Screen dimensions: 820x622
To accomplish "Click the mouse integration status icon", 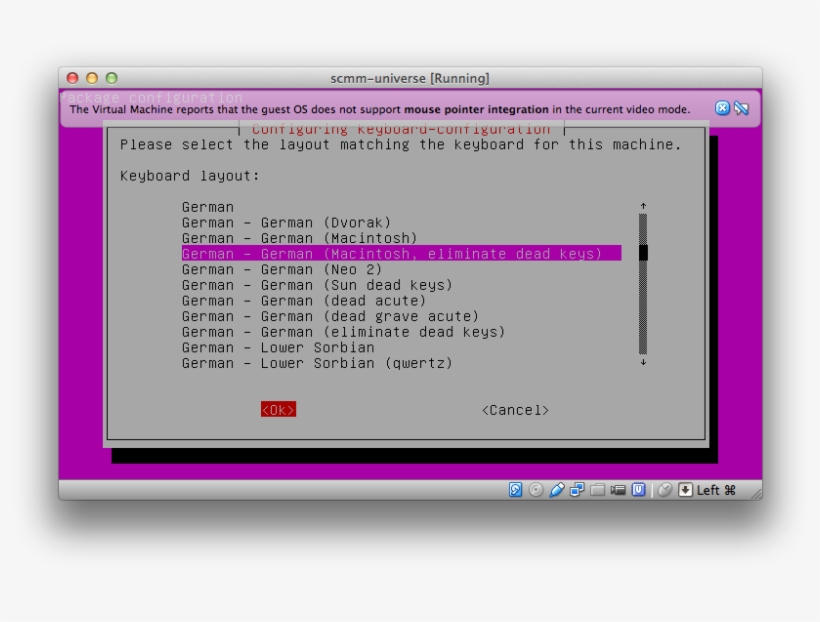I will click(x=665, y=490).
